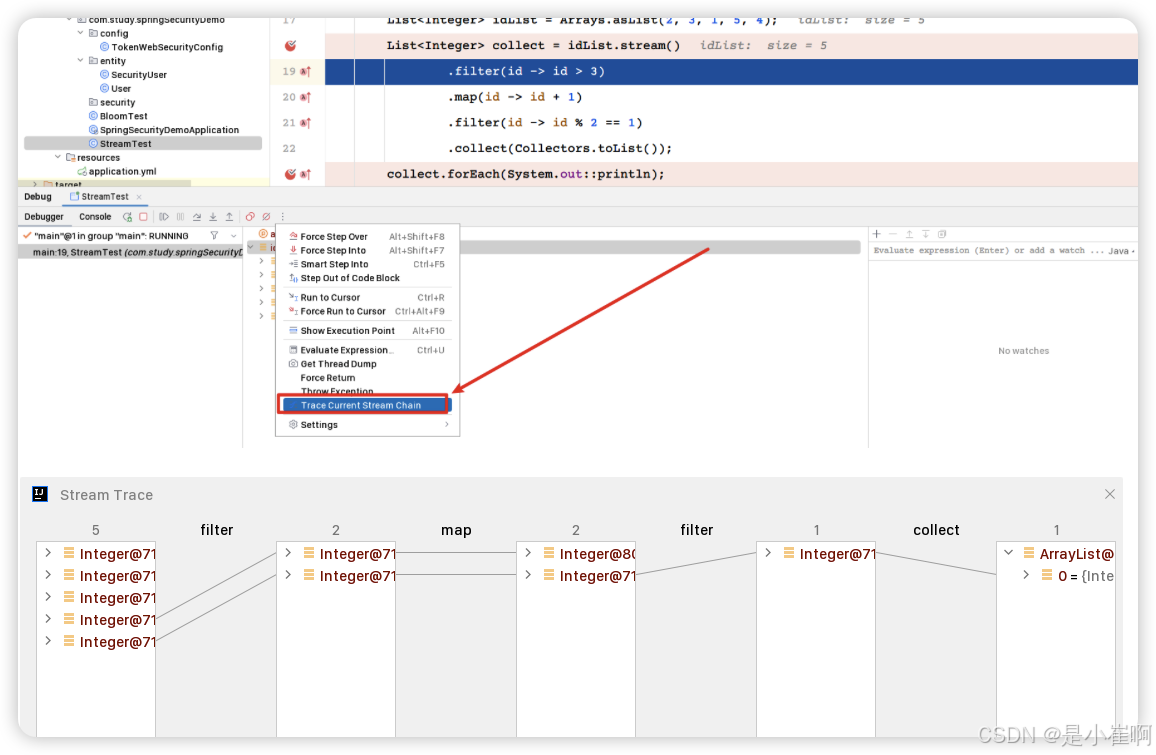Open the thread selector dropdown arrow
This screenshot has height=755, width=1156.
[x=234, y=236]
